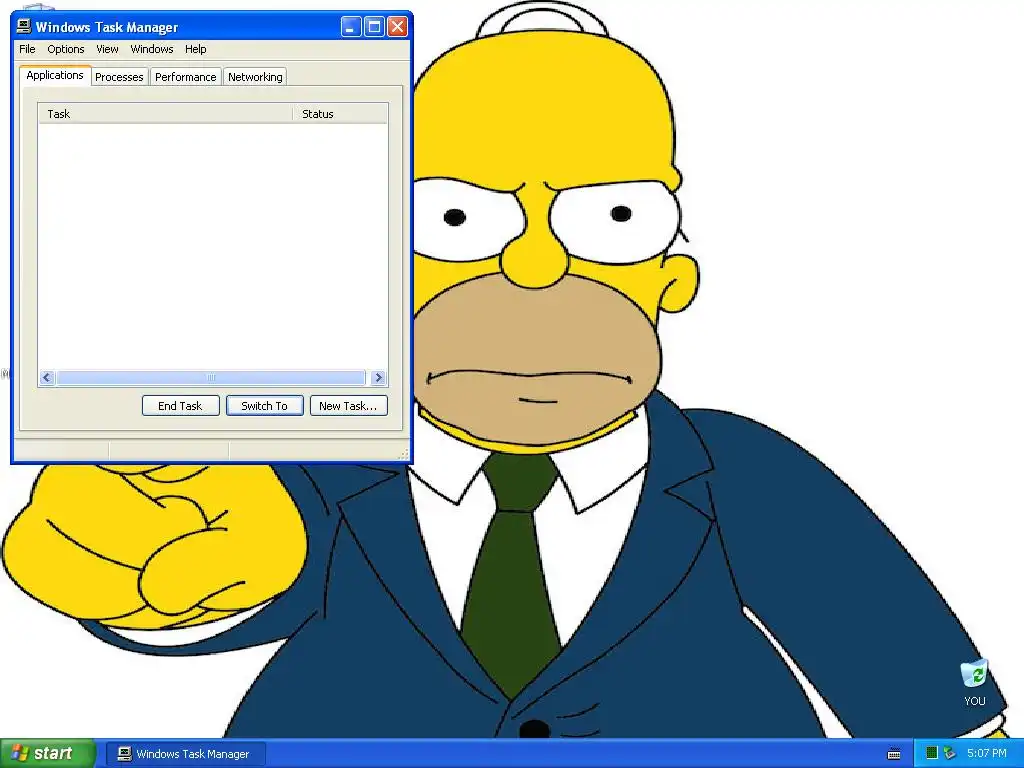Open the Help menu
This screenshot has height=768, width=1024.
(195, 49)
